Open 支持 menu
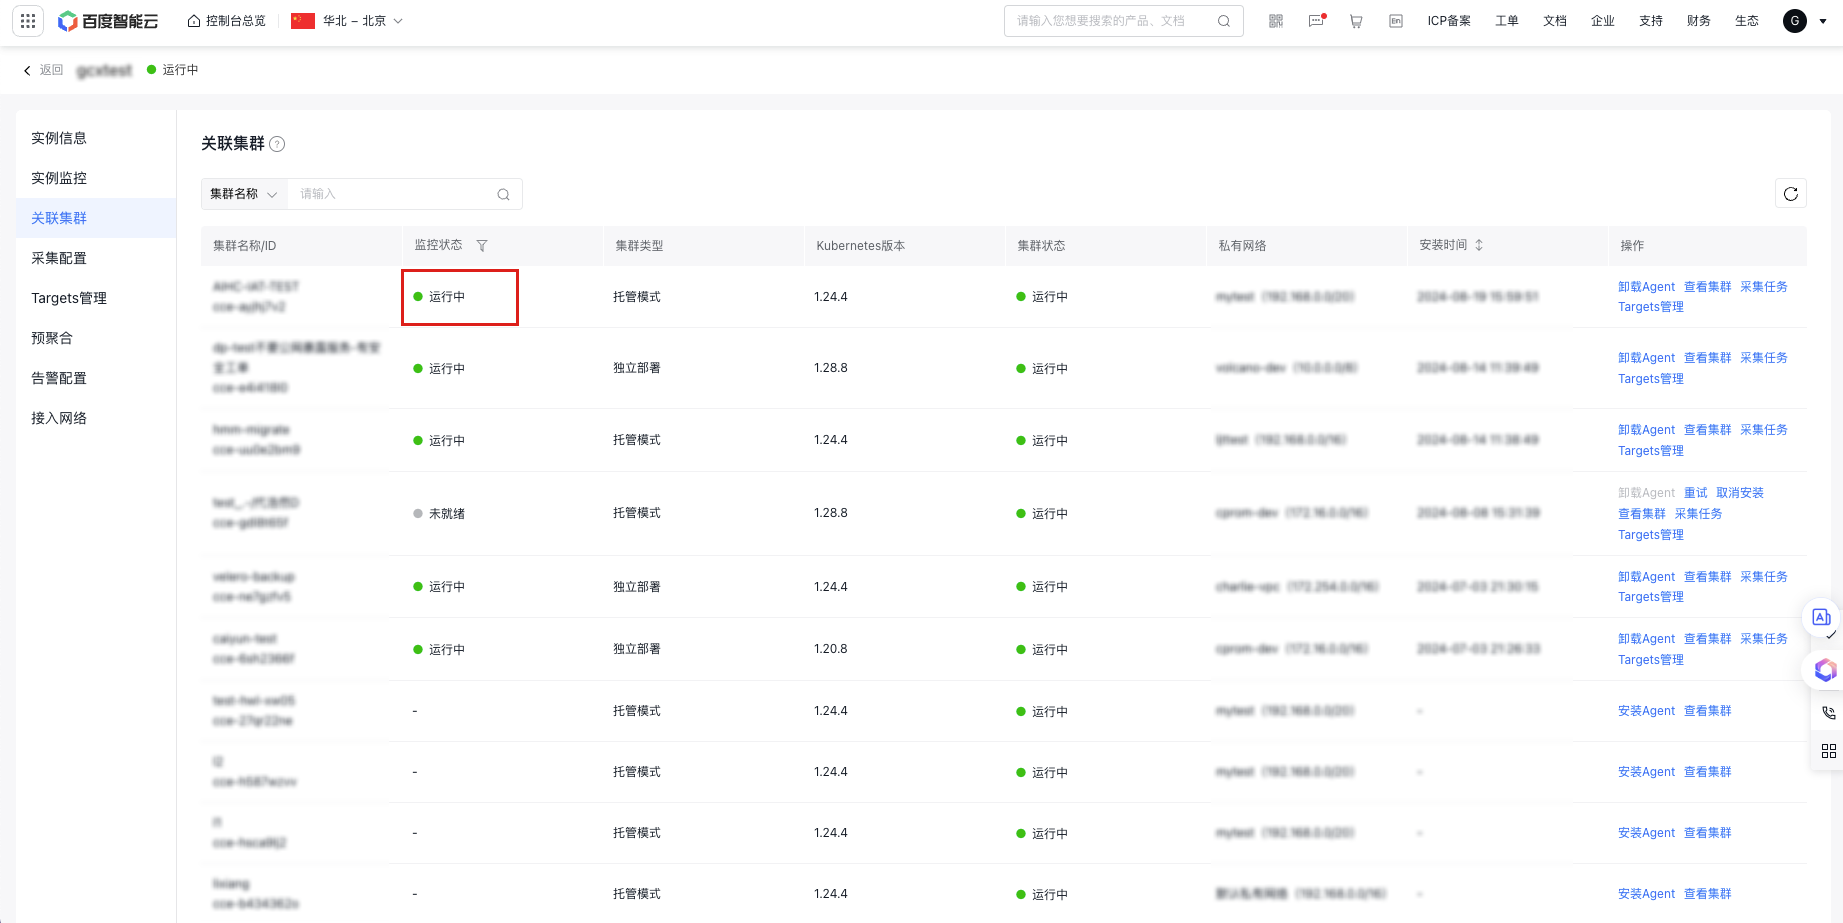The image size is (1843, 923). click(x=1651, y=21)
